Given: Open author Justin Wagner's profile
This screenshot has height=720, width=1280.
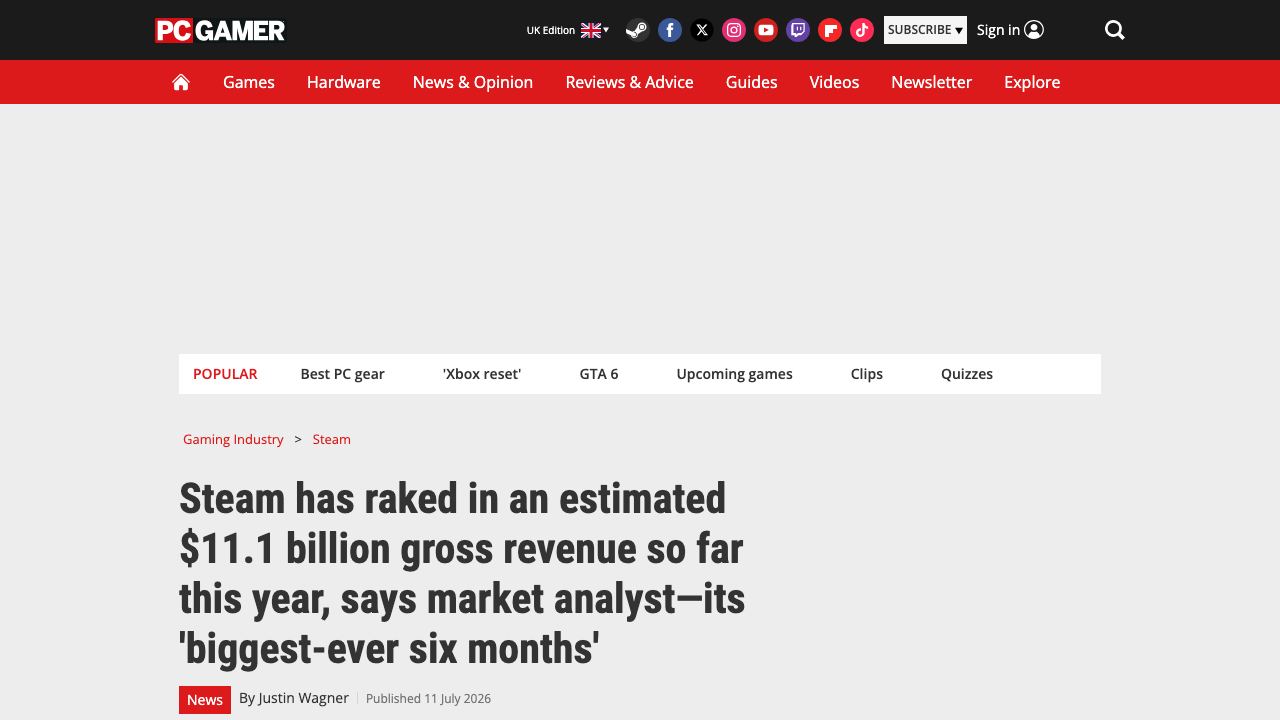Looking at the screenshot, I should [x=304, y=698].
